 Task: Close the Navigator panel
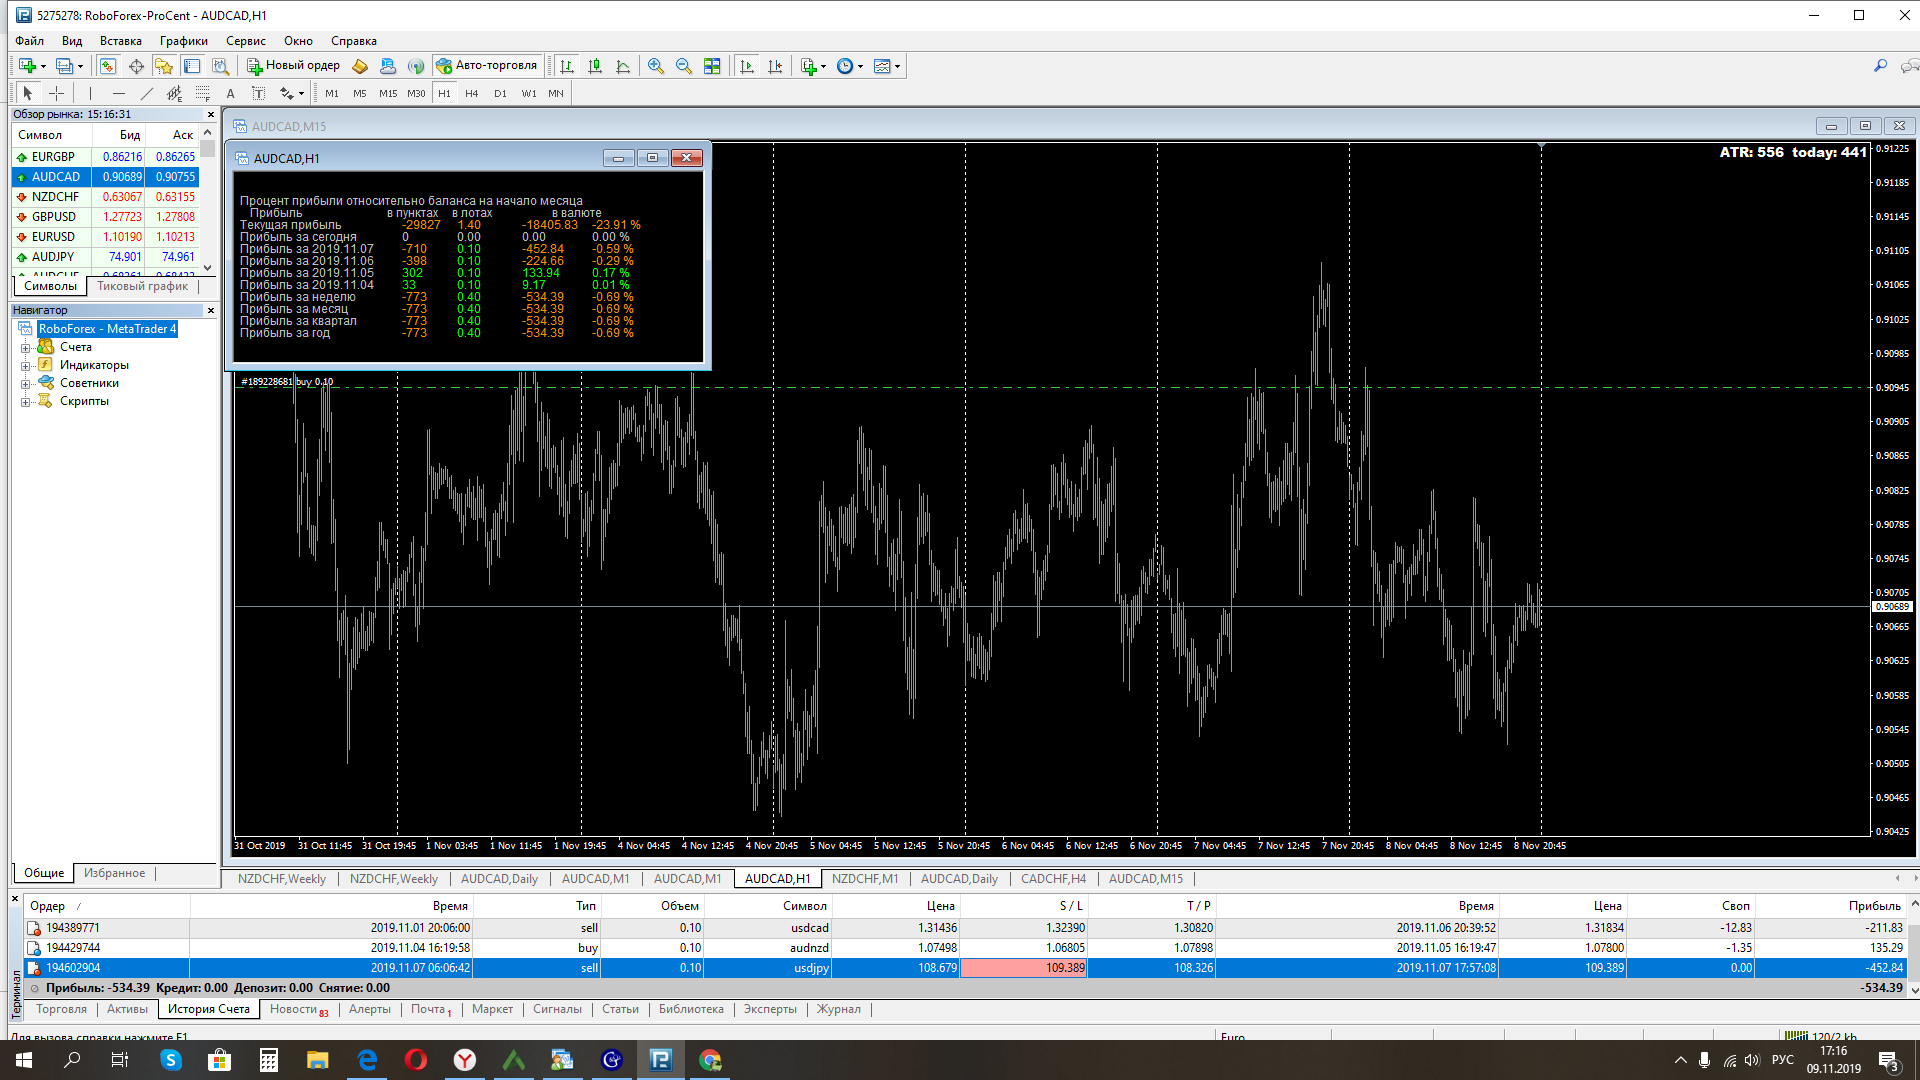211,310
